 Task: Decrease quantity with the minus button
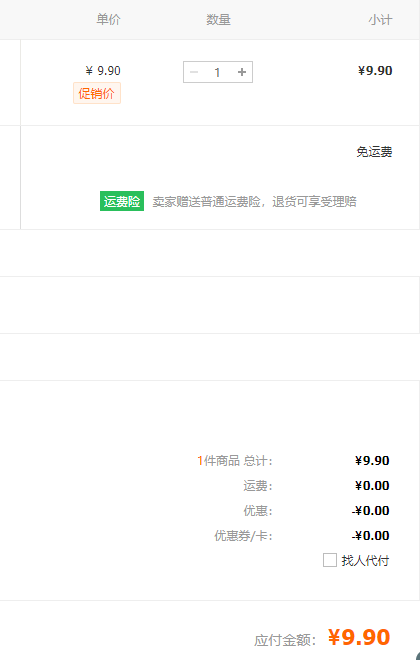click(194, 72)
